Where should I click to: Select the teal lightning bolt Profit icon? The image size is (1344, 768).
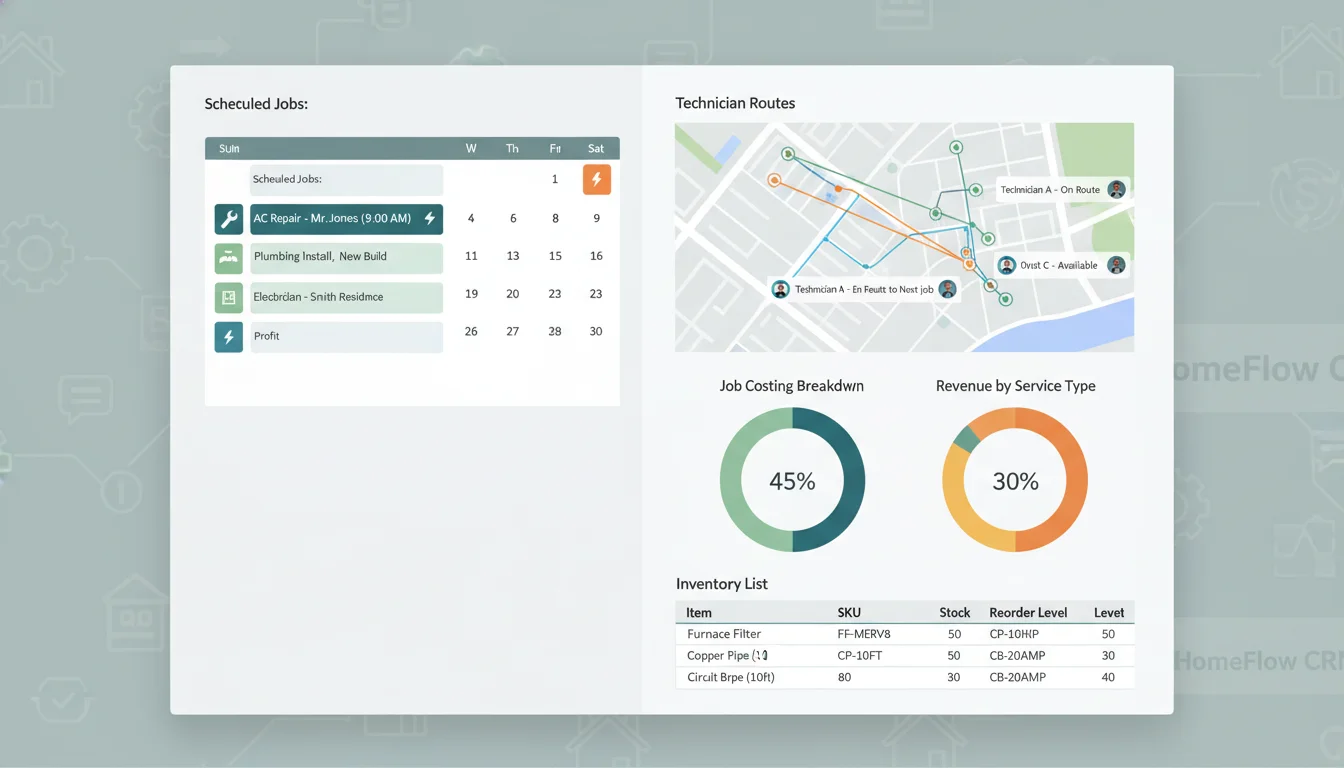tap(228, 336)
